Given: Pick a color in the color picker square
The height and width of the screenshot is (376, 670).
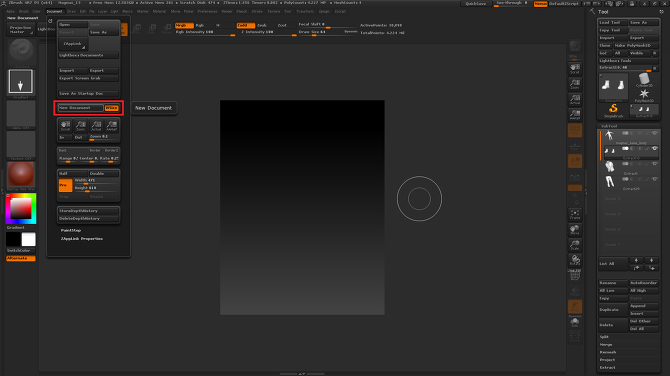Looking at the screenshot, I should click(x=21, y=209).
